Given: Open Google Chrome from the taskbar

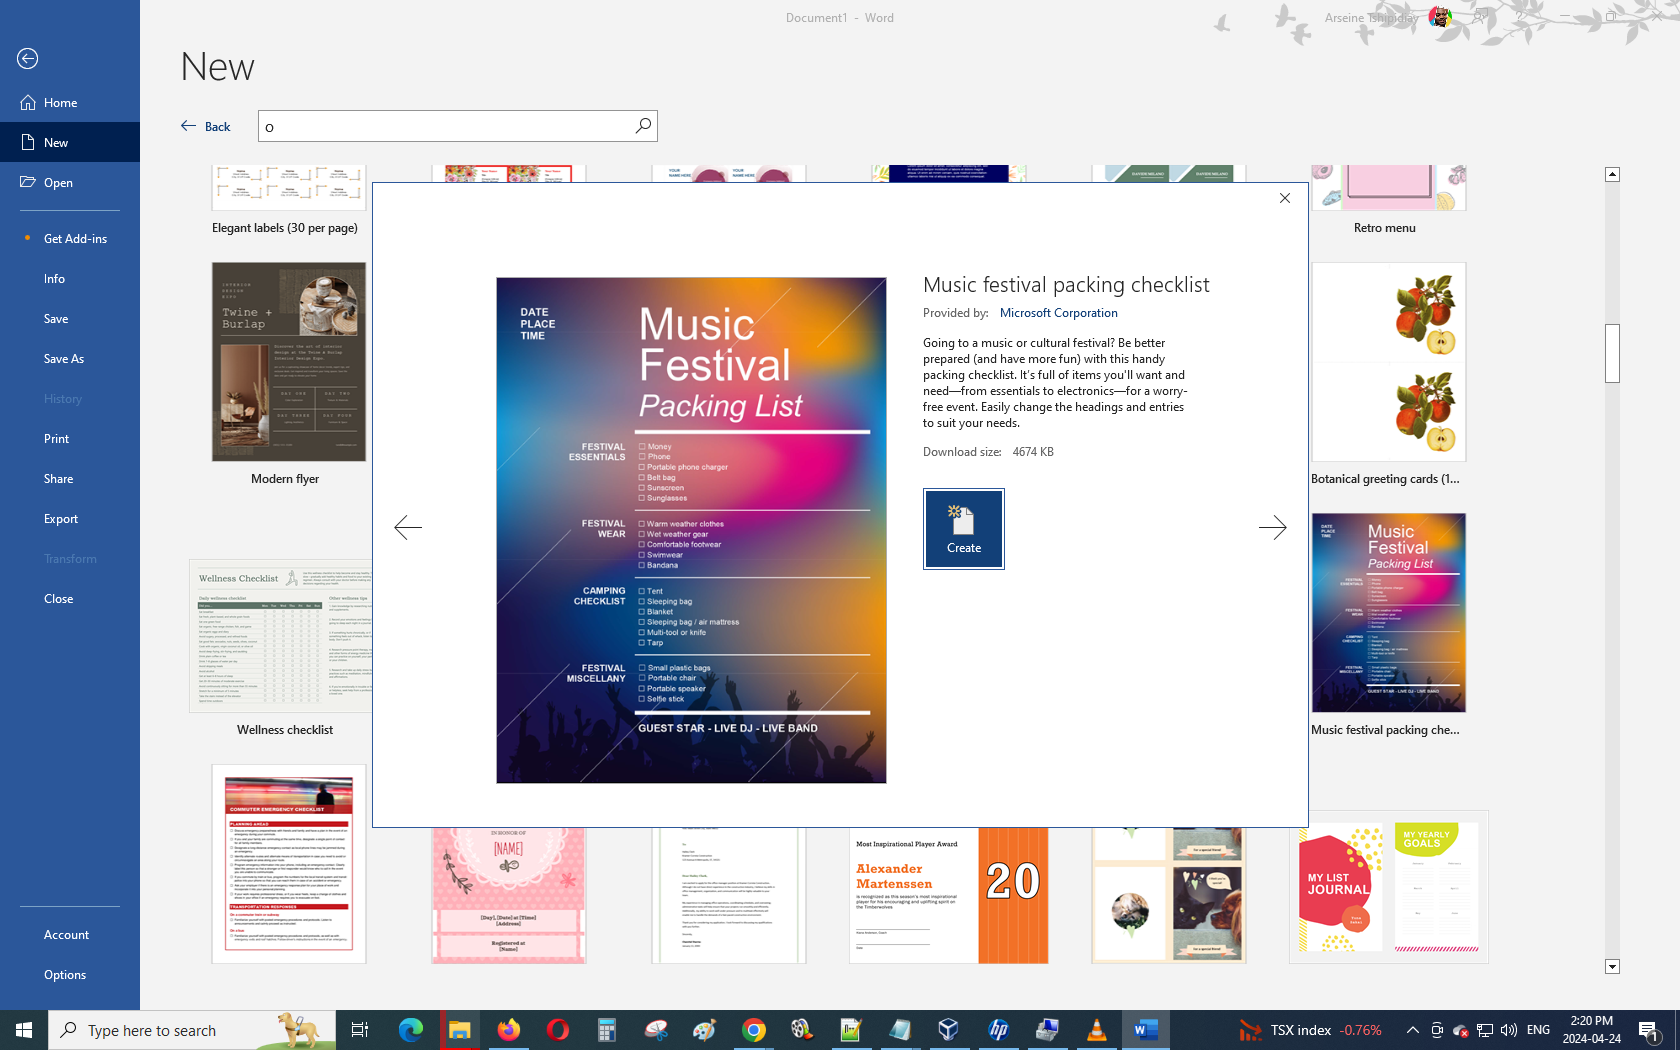Looking at the screenshot, I should (x=753, y=1030).
